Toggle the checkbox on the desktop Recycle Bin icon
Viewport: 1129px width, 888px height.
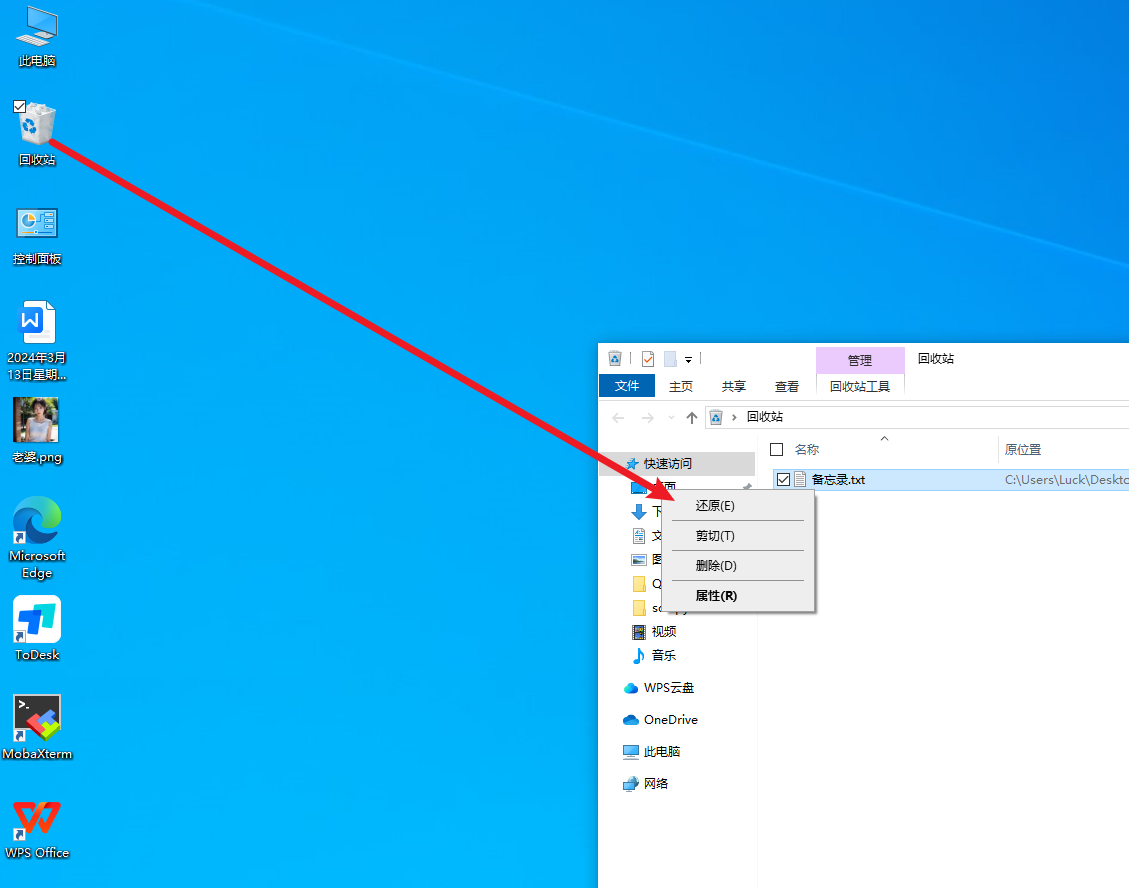(19, 106)
